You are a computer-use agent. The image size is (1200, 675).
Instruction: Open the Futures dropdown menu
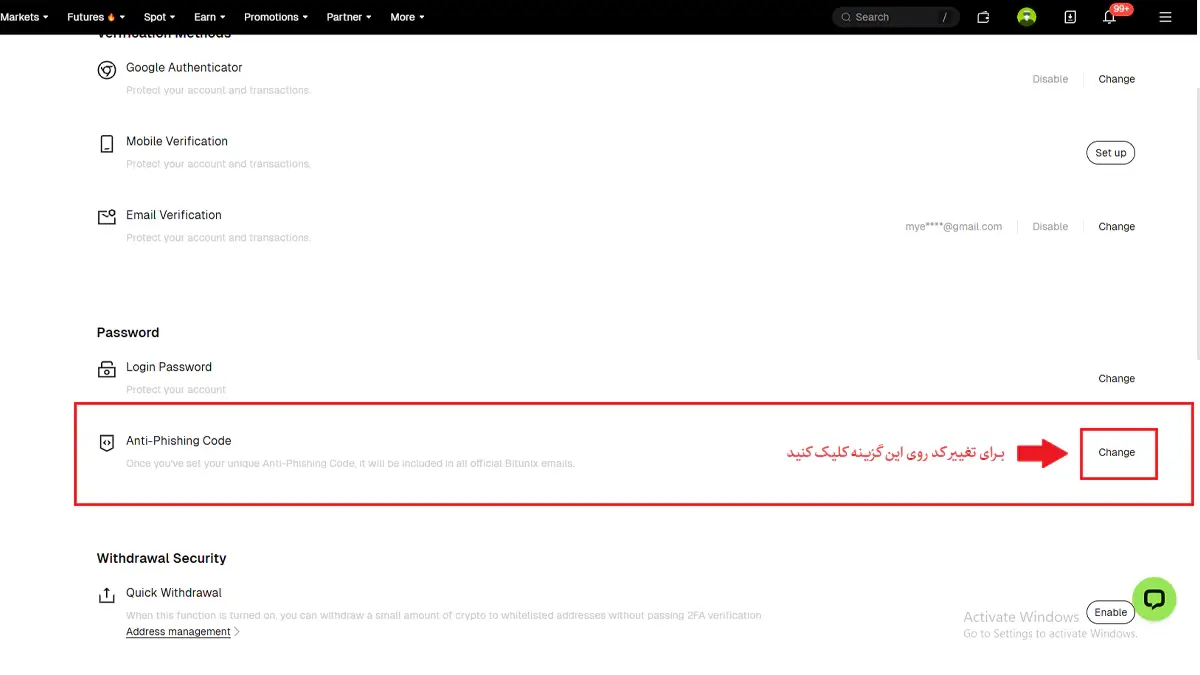[x=96, y=17]
